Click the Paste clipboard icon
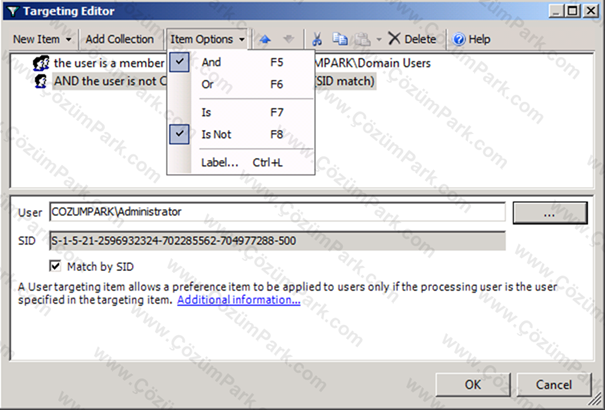The width and height of the screenshot is (605, 410). 363,39
